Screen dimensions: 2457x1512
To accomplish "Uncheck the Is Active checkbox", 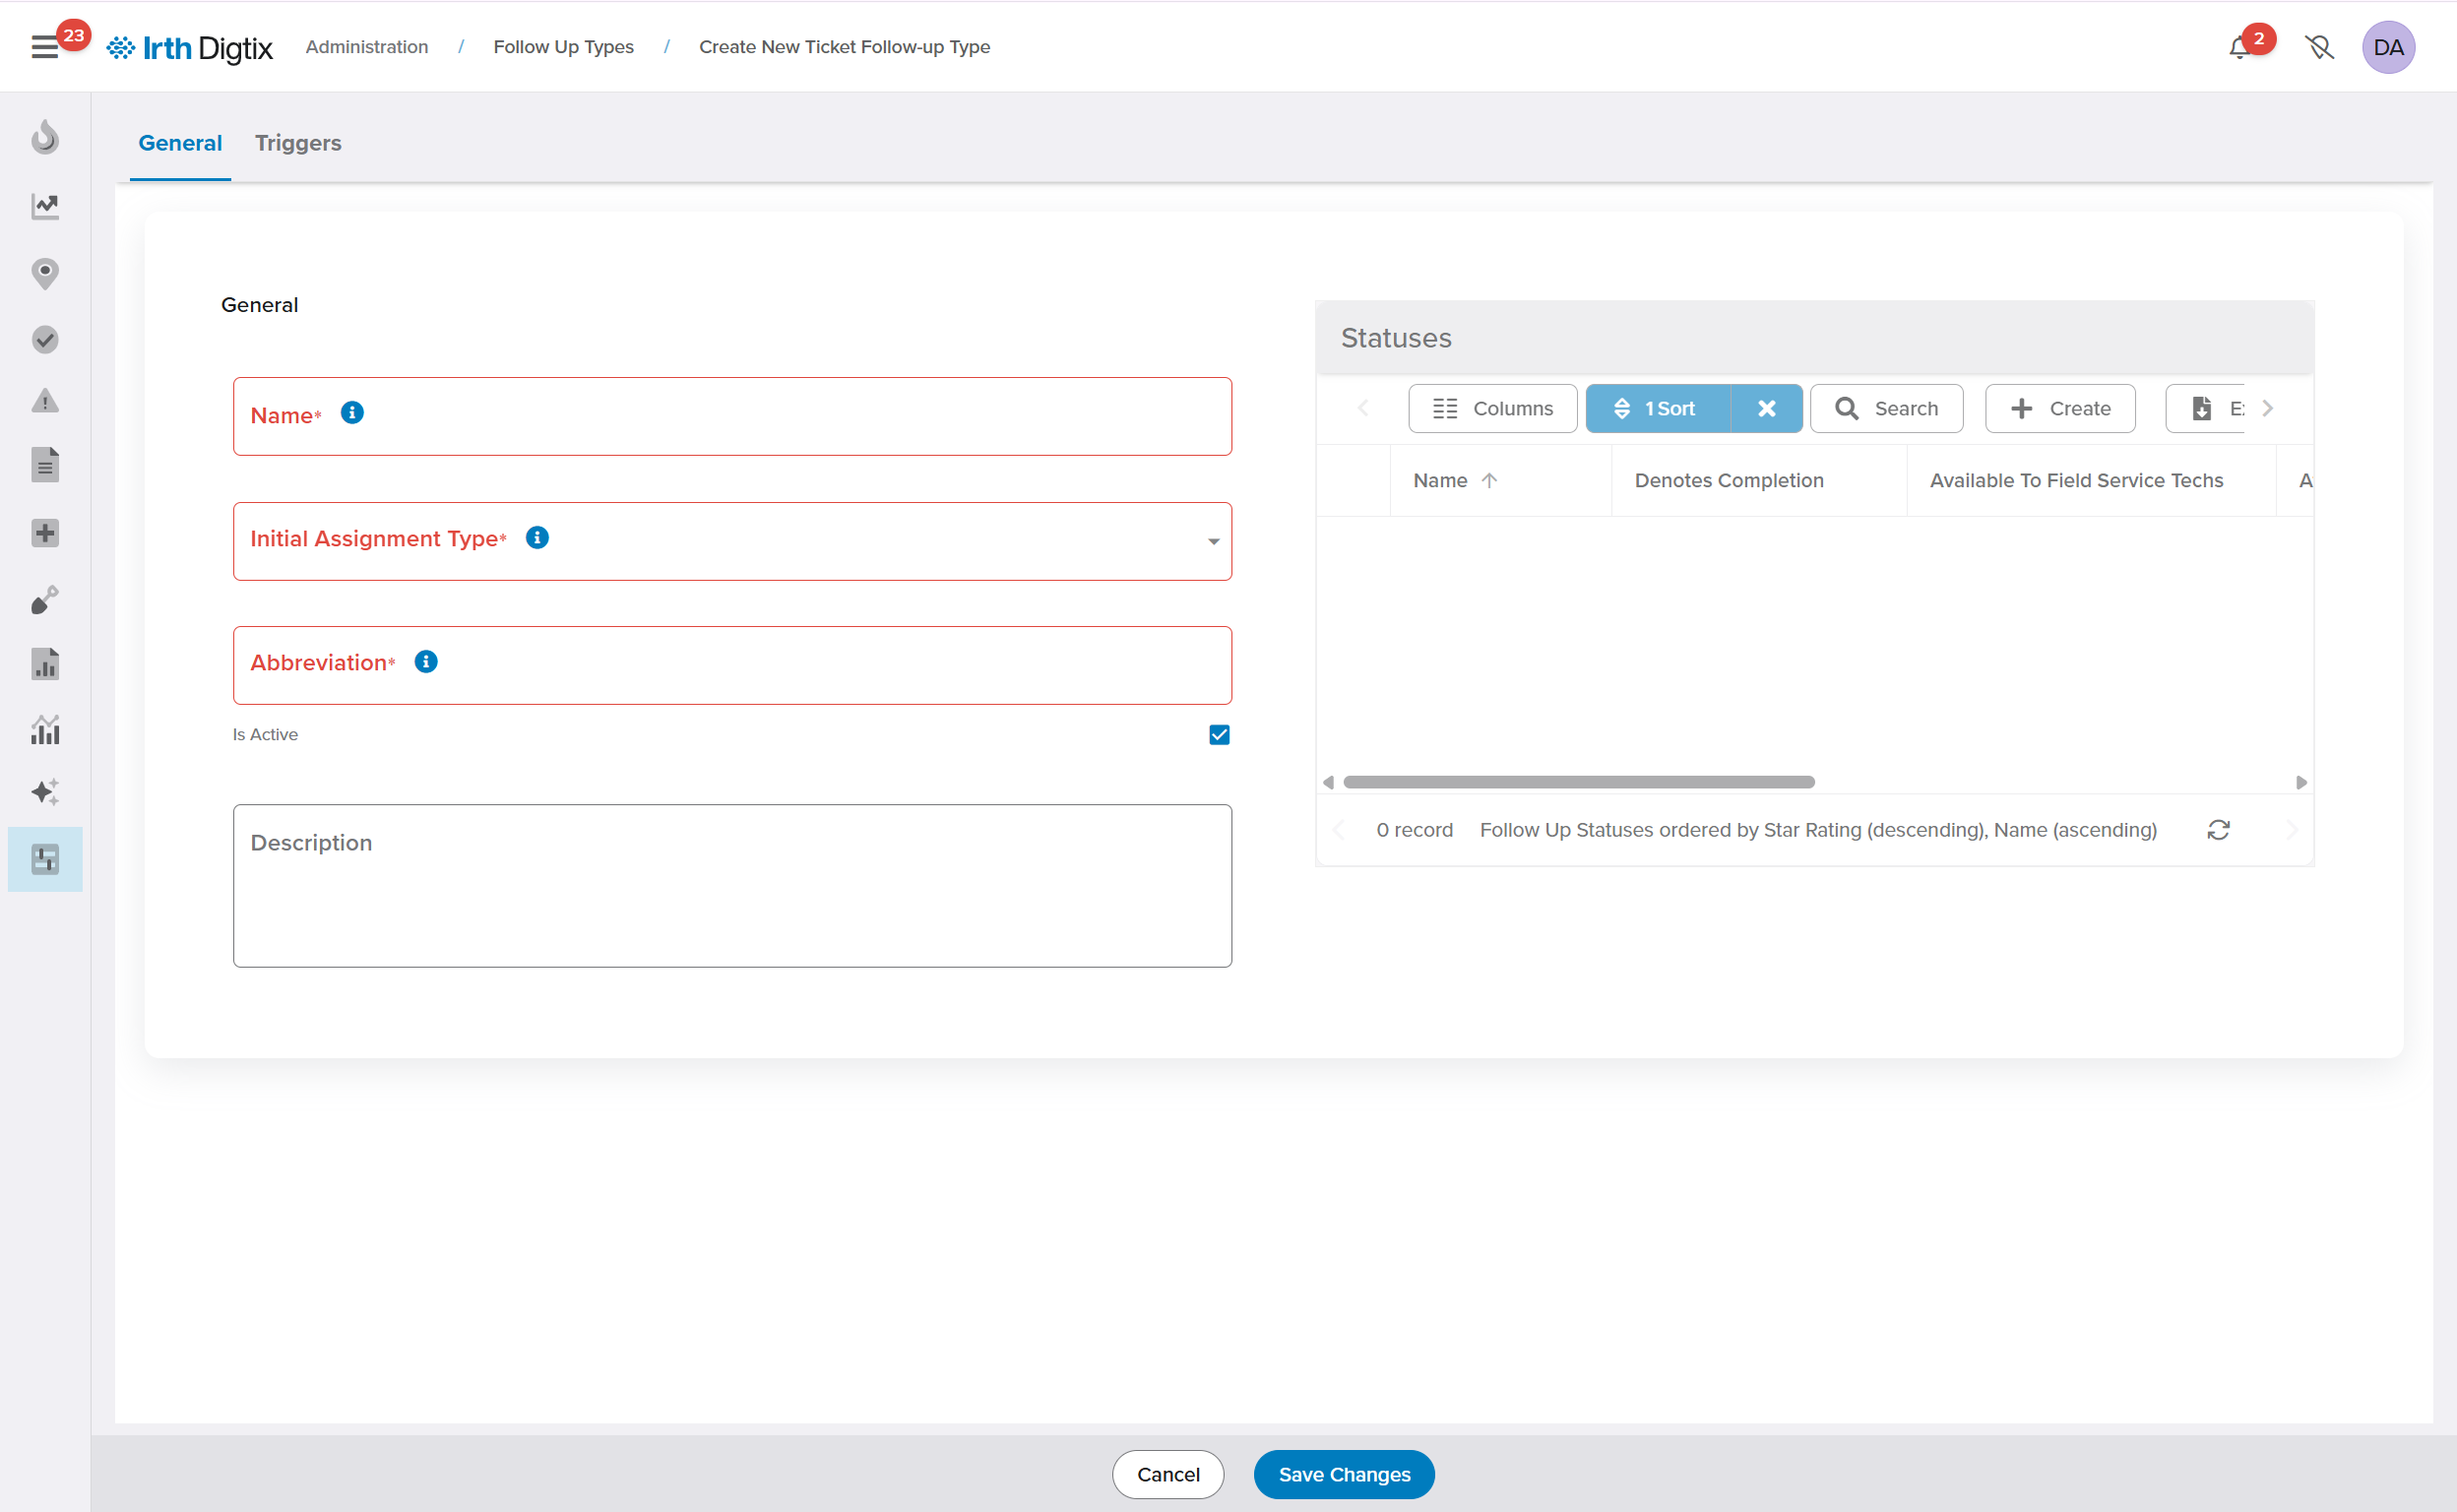I will pos(1219,735).
